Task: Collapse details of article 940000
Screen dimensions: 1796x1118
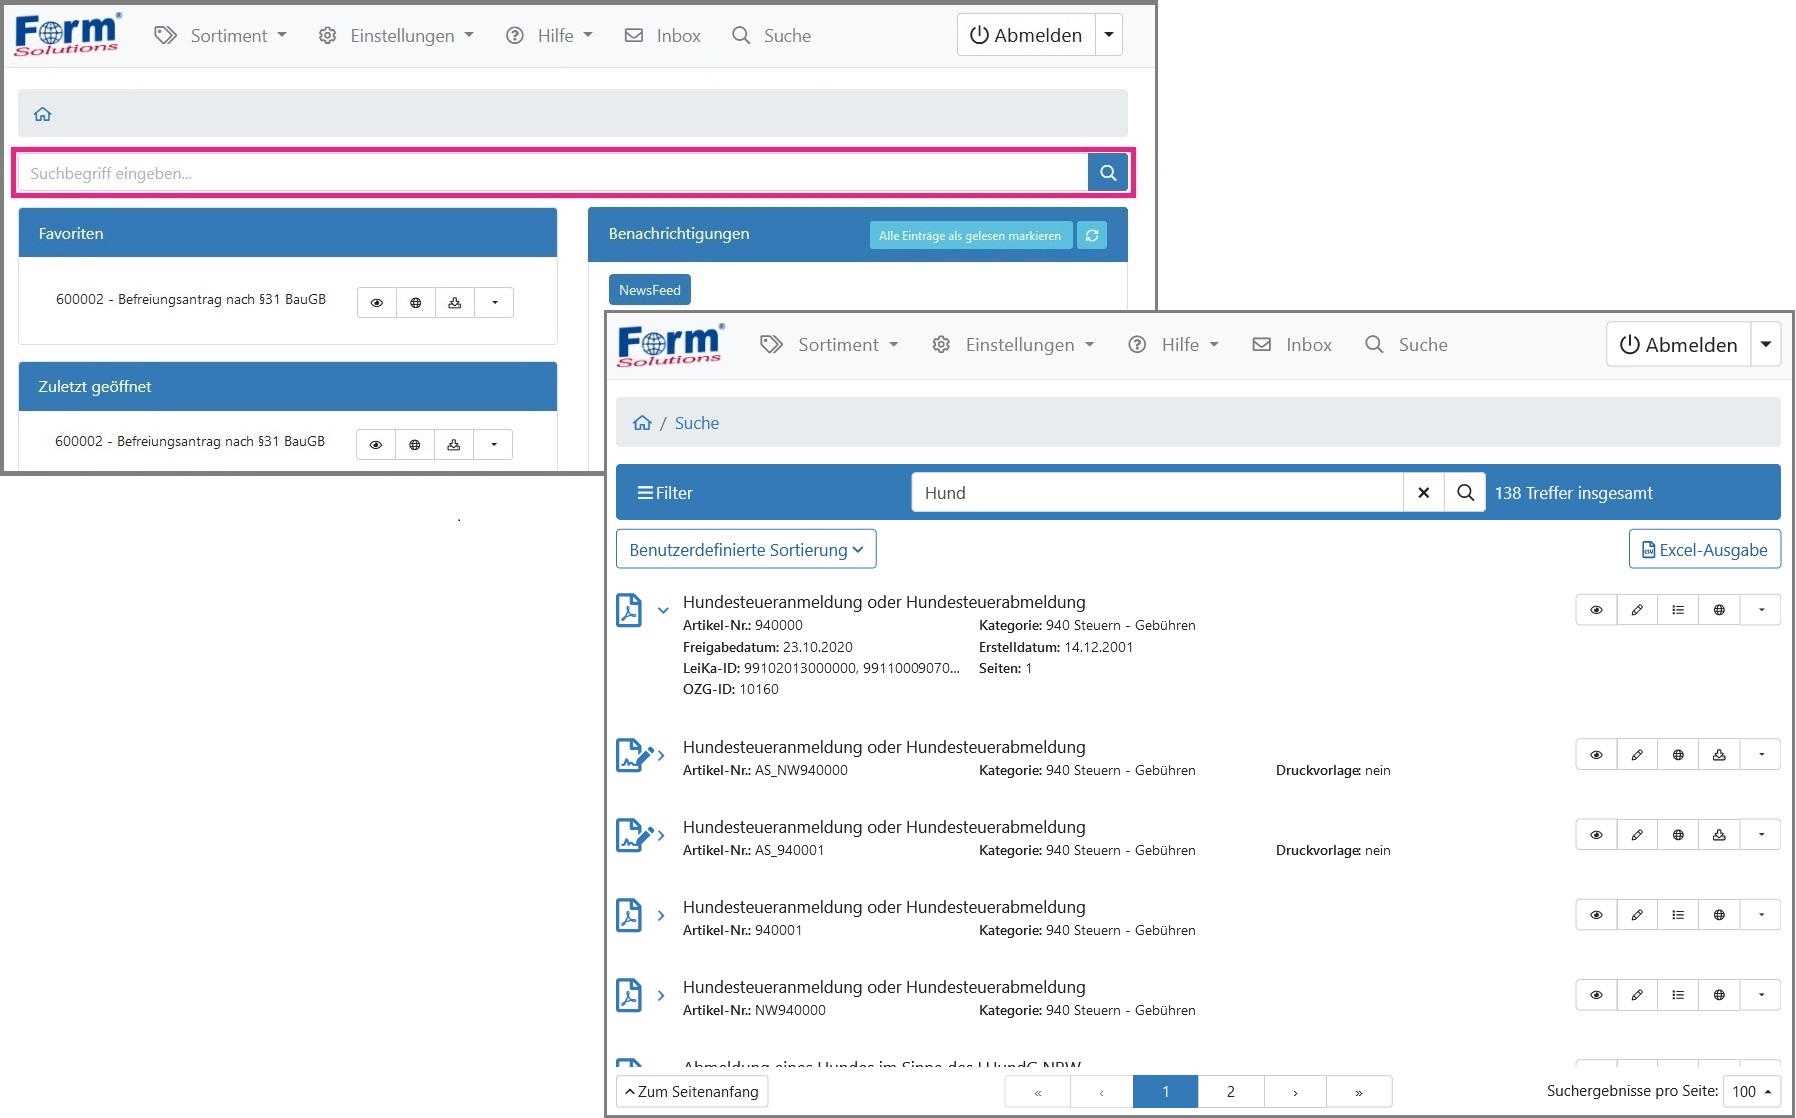Action: click(x=663, y=610)
